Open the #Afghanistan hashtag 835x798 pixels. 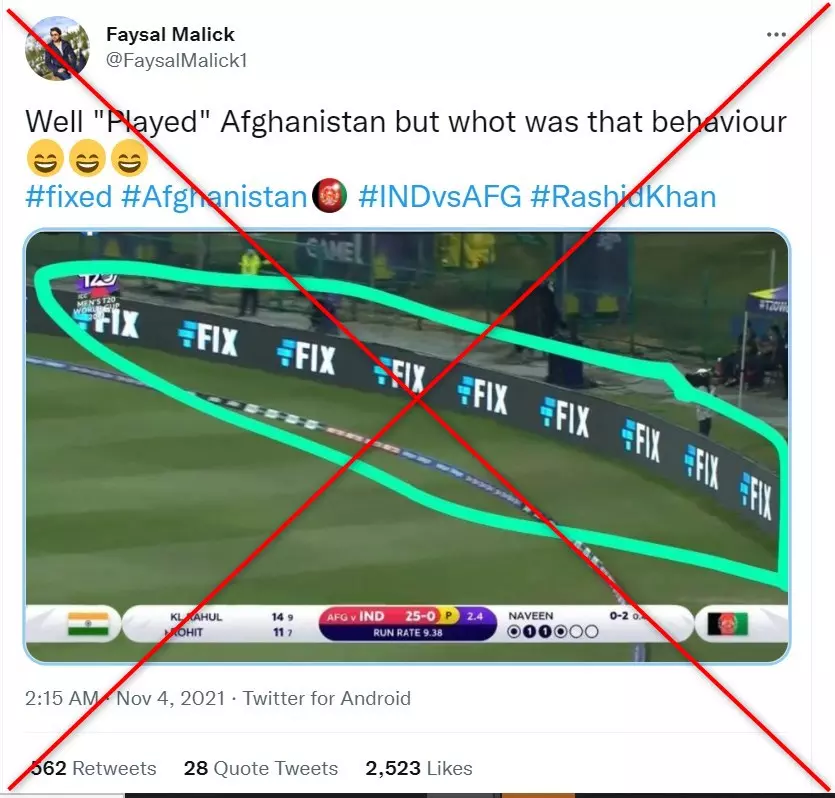[x=215, y=196]
